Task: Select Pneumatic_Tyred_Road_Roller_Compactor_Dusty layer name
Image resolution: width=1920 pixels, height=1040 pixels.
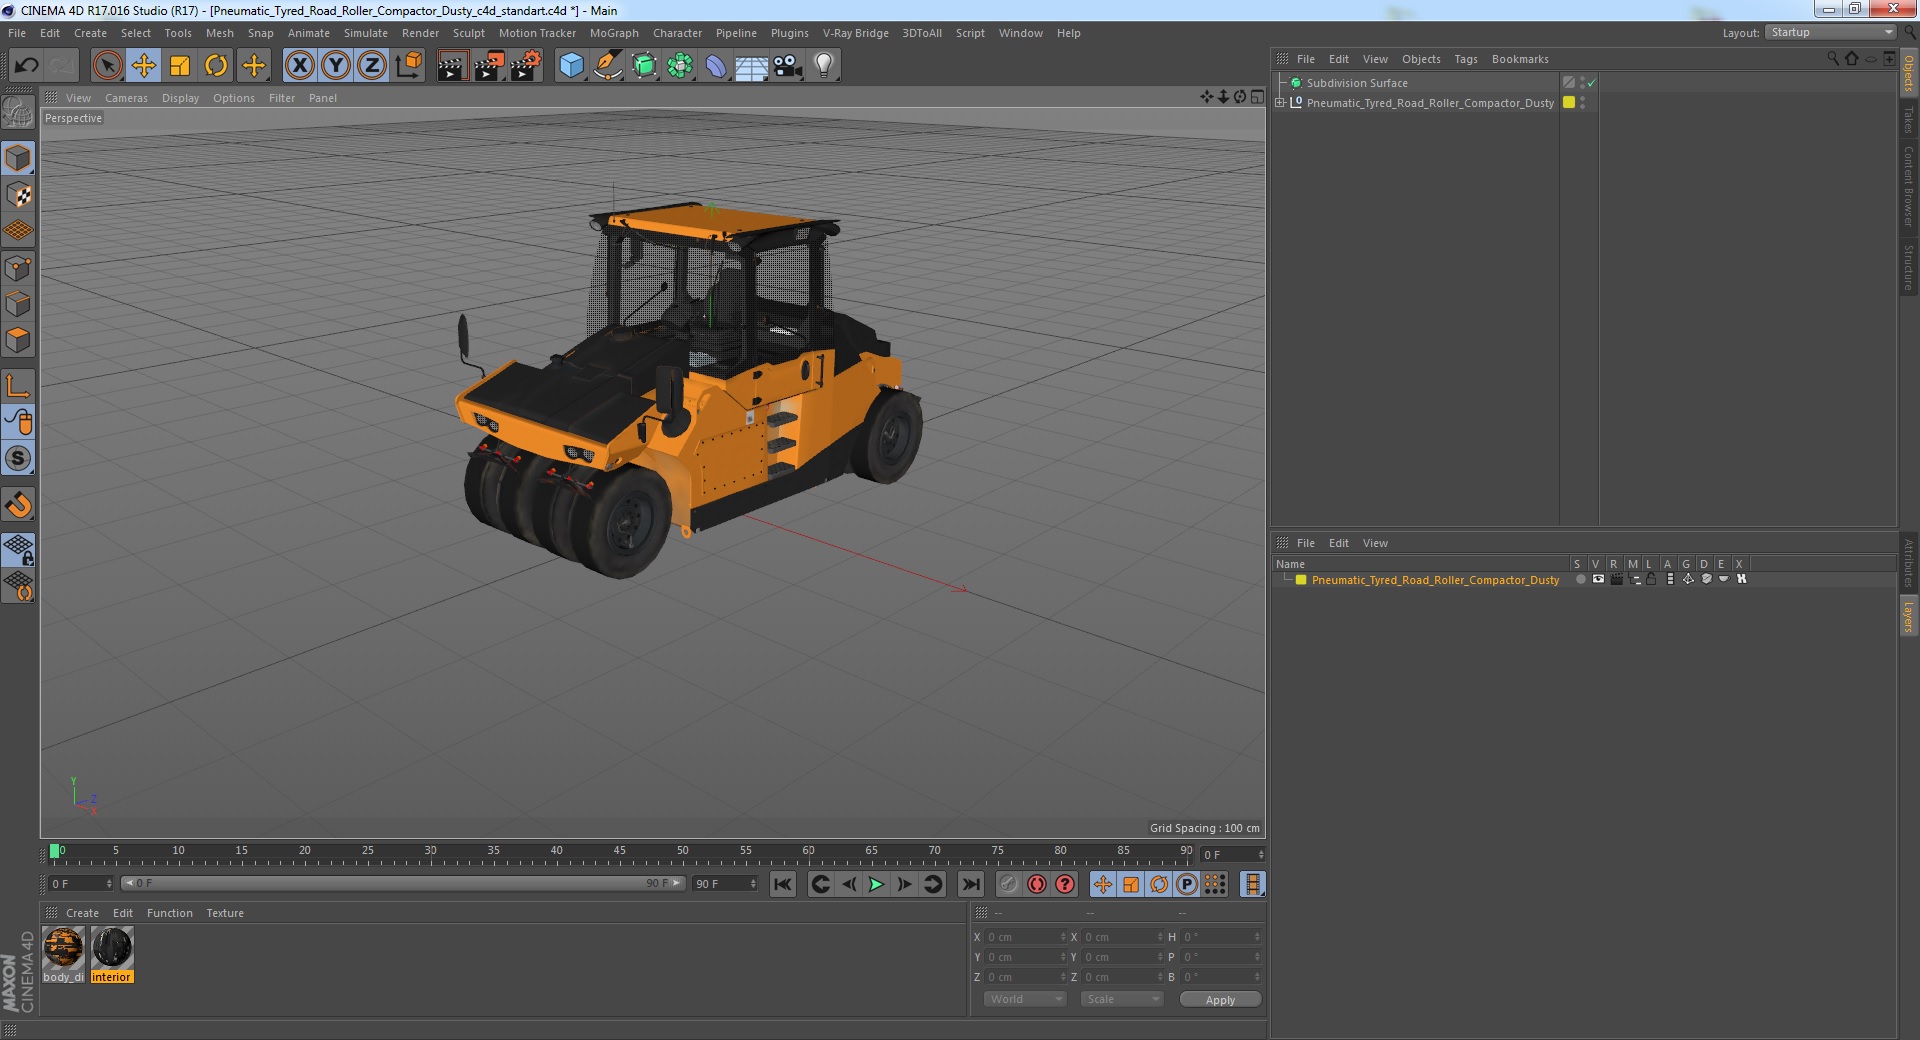Action: click(x=1435, y=580)
